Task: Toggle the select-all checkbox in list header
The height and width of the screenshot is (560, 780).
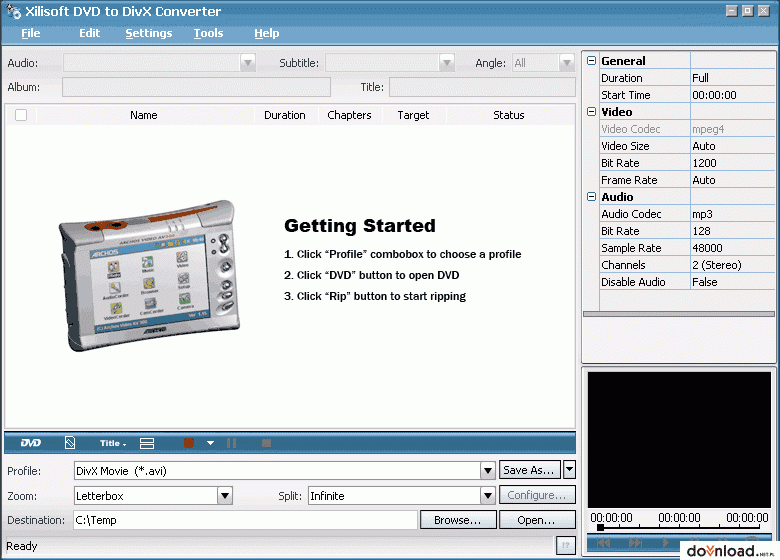Action: [21, 115]
